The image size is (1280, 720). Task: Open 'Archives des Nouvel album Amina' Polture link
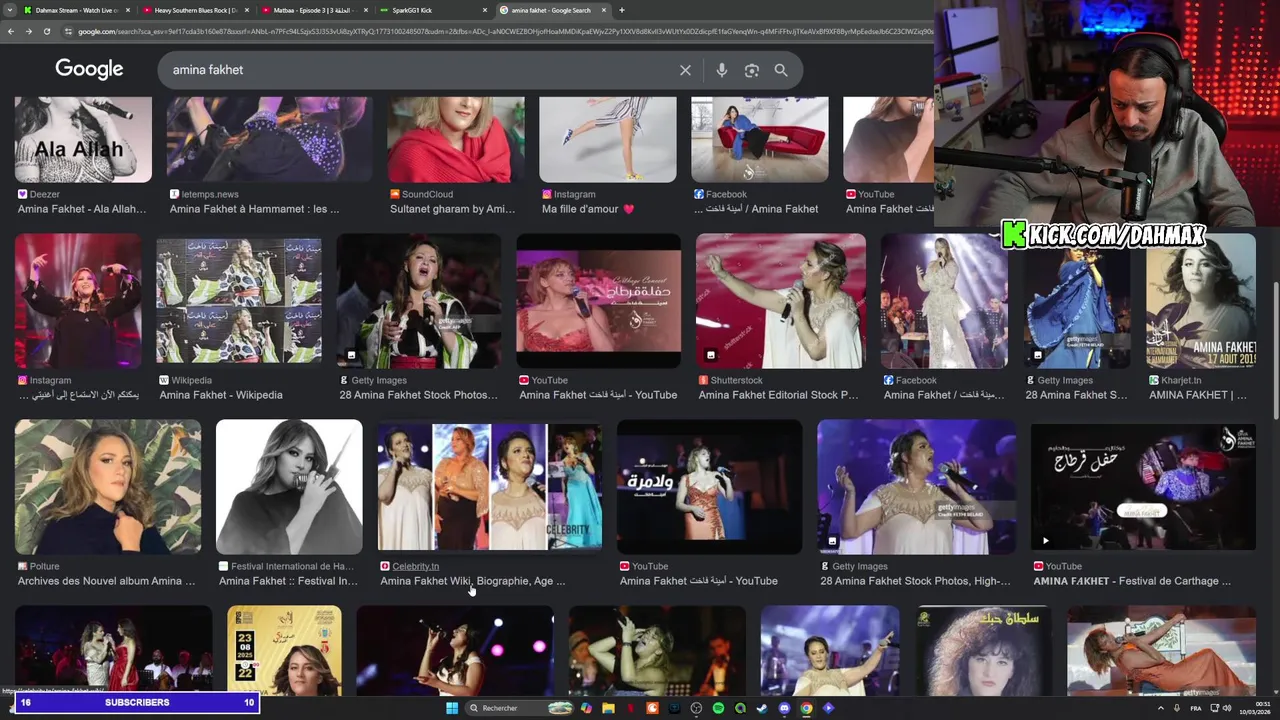[x=106, y=581]
